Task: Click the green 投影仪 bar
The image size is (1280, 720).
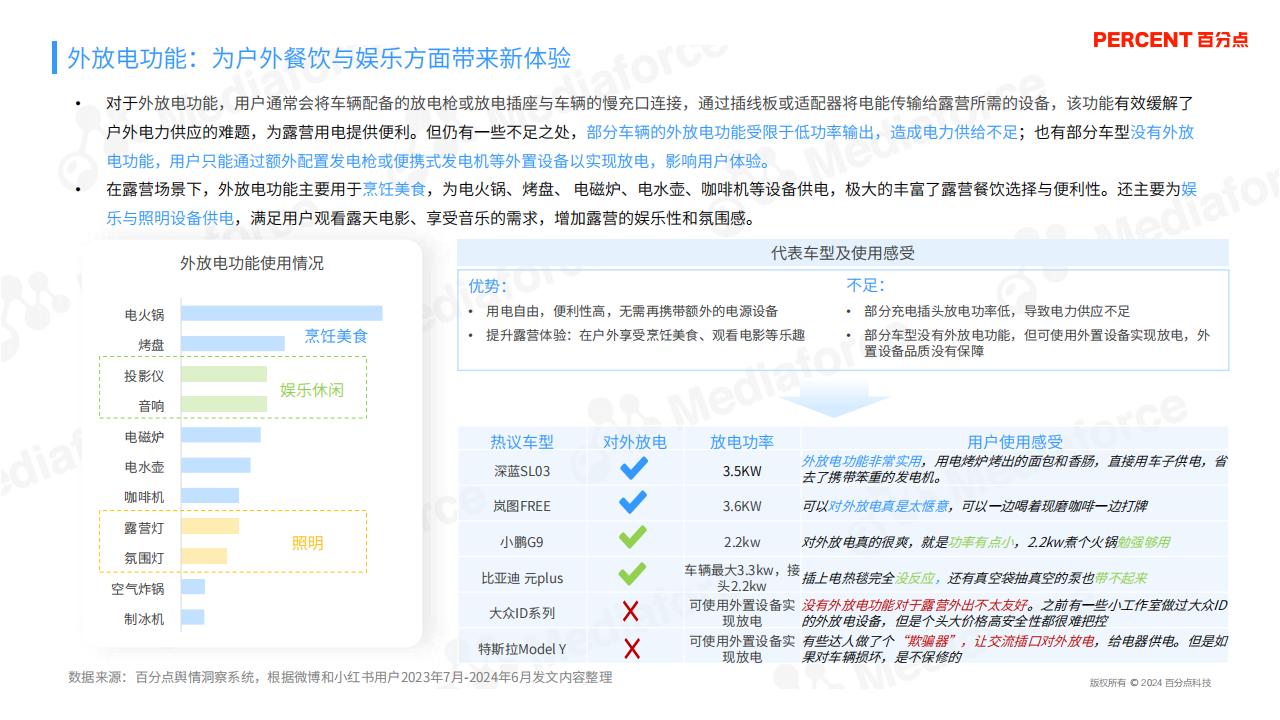Action: coord(223,374)
